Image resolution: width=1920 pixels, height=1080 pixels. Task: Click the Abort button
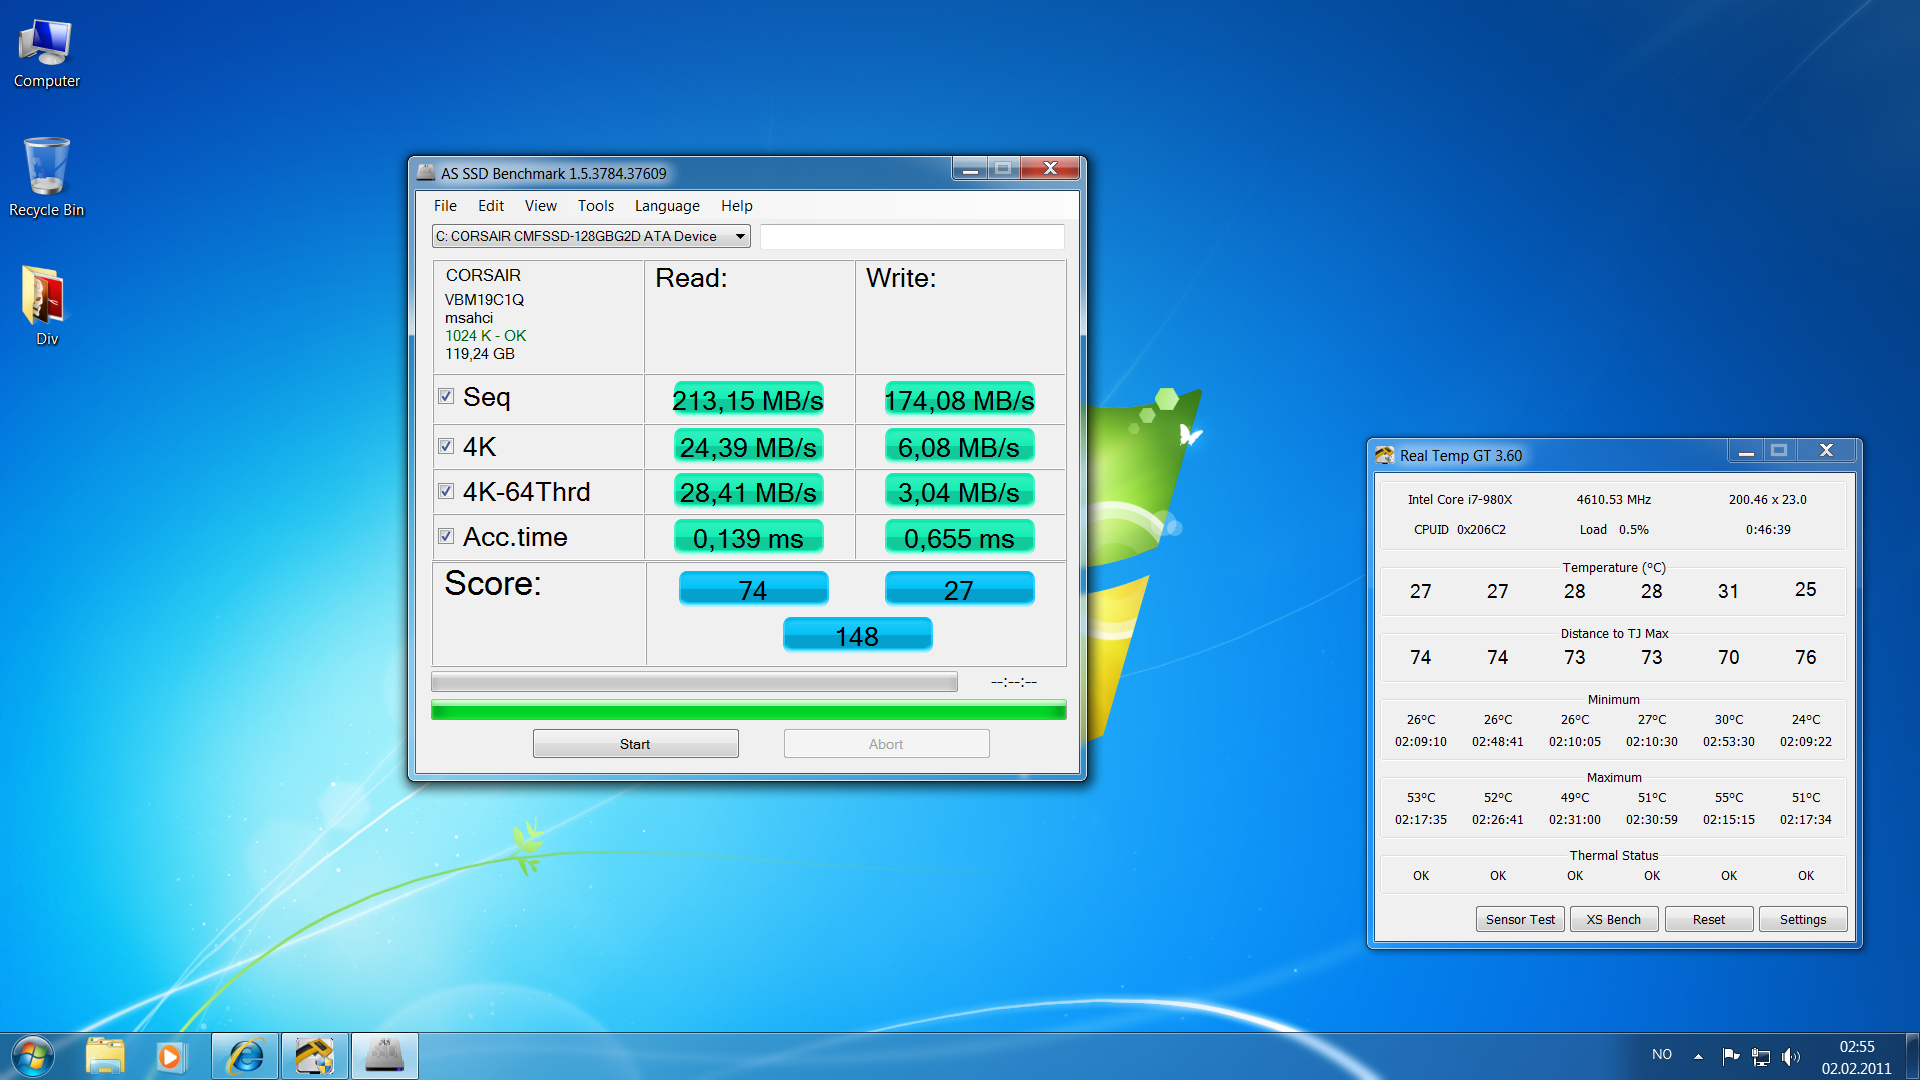point(886,744)
